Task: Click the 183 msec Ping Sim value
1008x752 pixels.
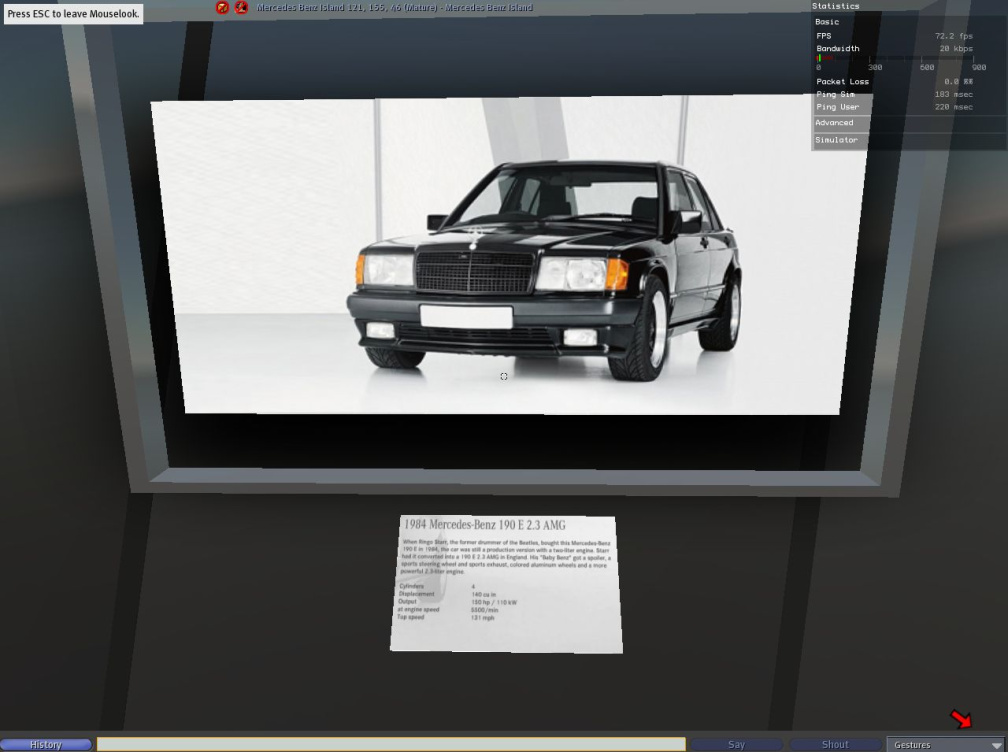Action: 954,94
